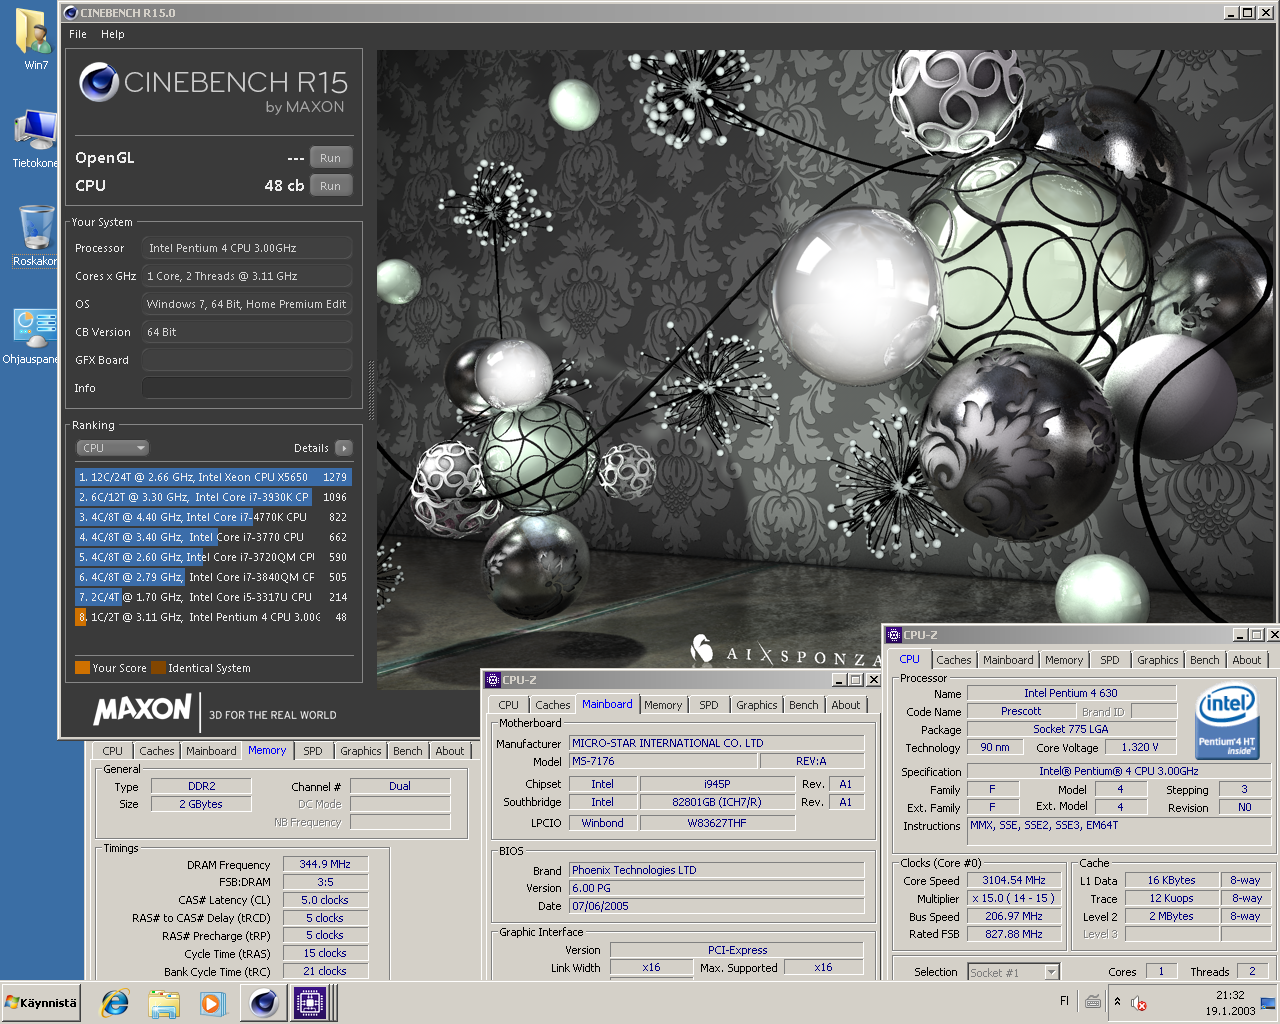Click the Southbridge 82801GB (ICH7/R) value
1280x1024 pixels.
point(717,802)
